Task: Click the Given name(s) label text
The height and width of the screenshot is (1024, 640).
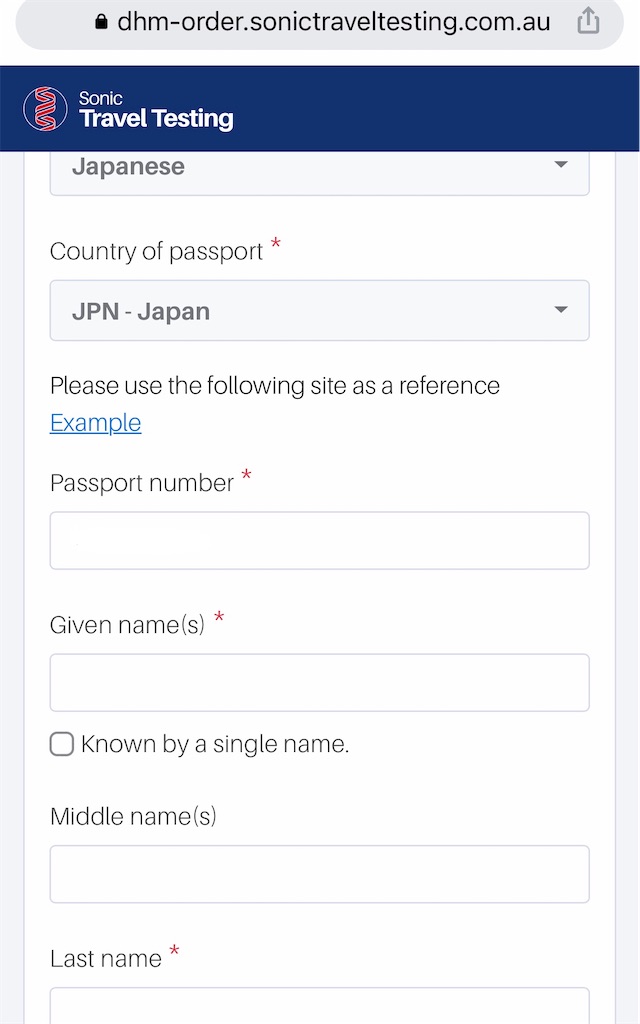Action: tap(127, 625)
